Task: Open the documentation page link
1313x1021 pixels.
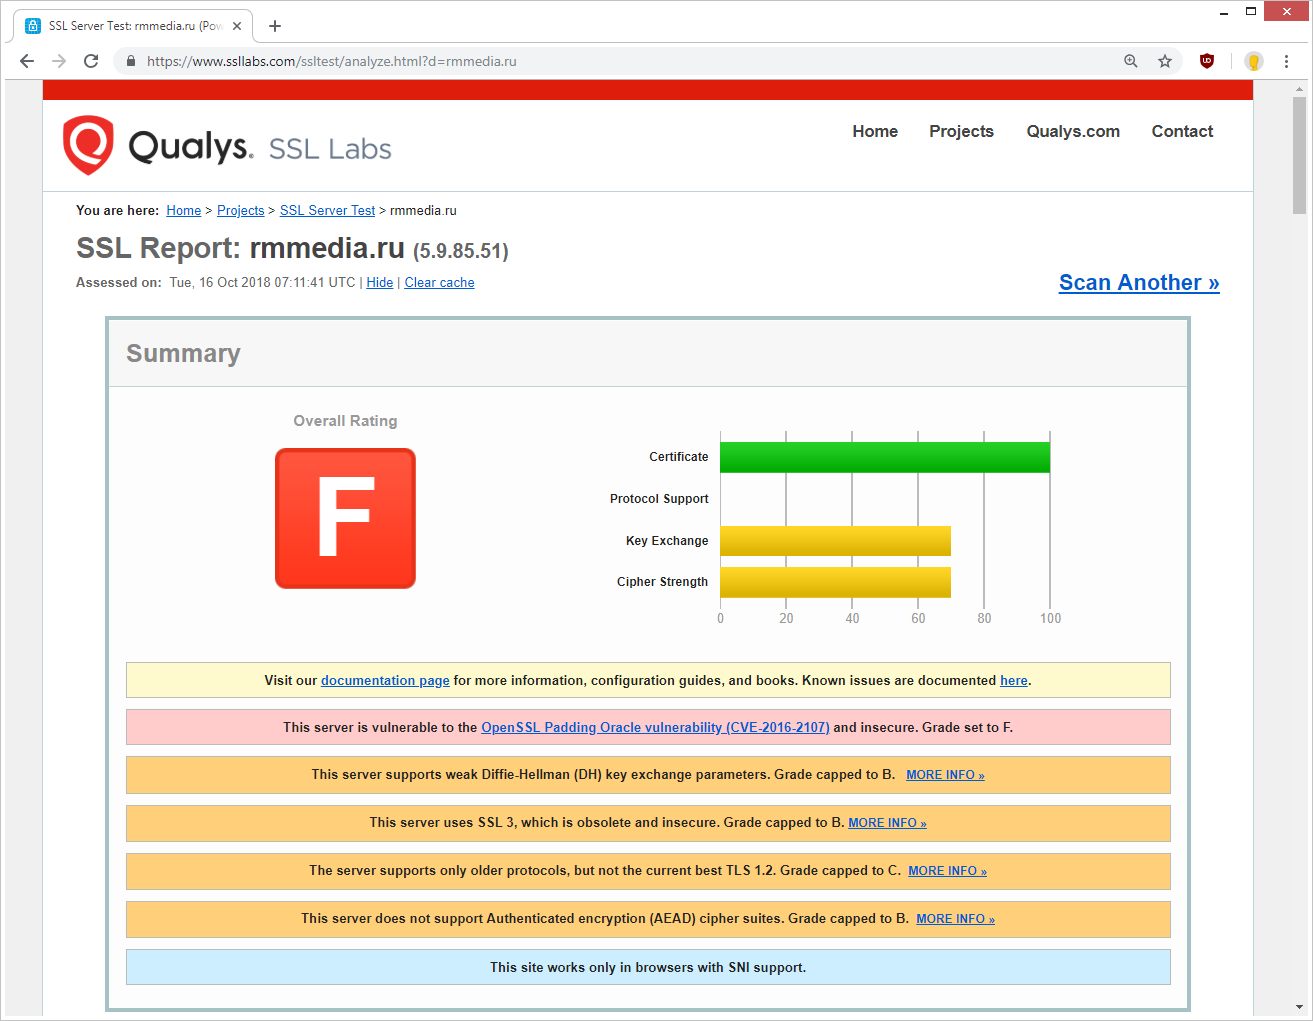Action: [x=385, y=680]
